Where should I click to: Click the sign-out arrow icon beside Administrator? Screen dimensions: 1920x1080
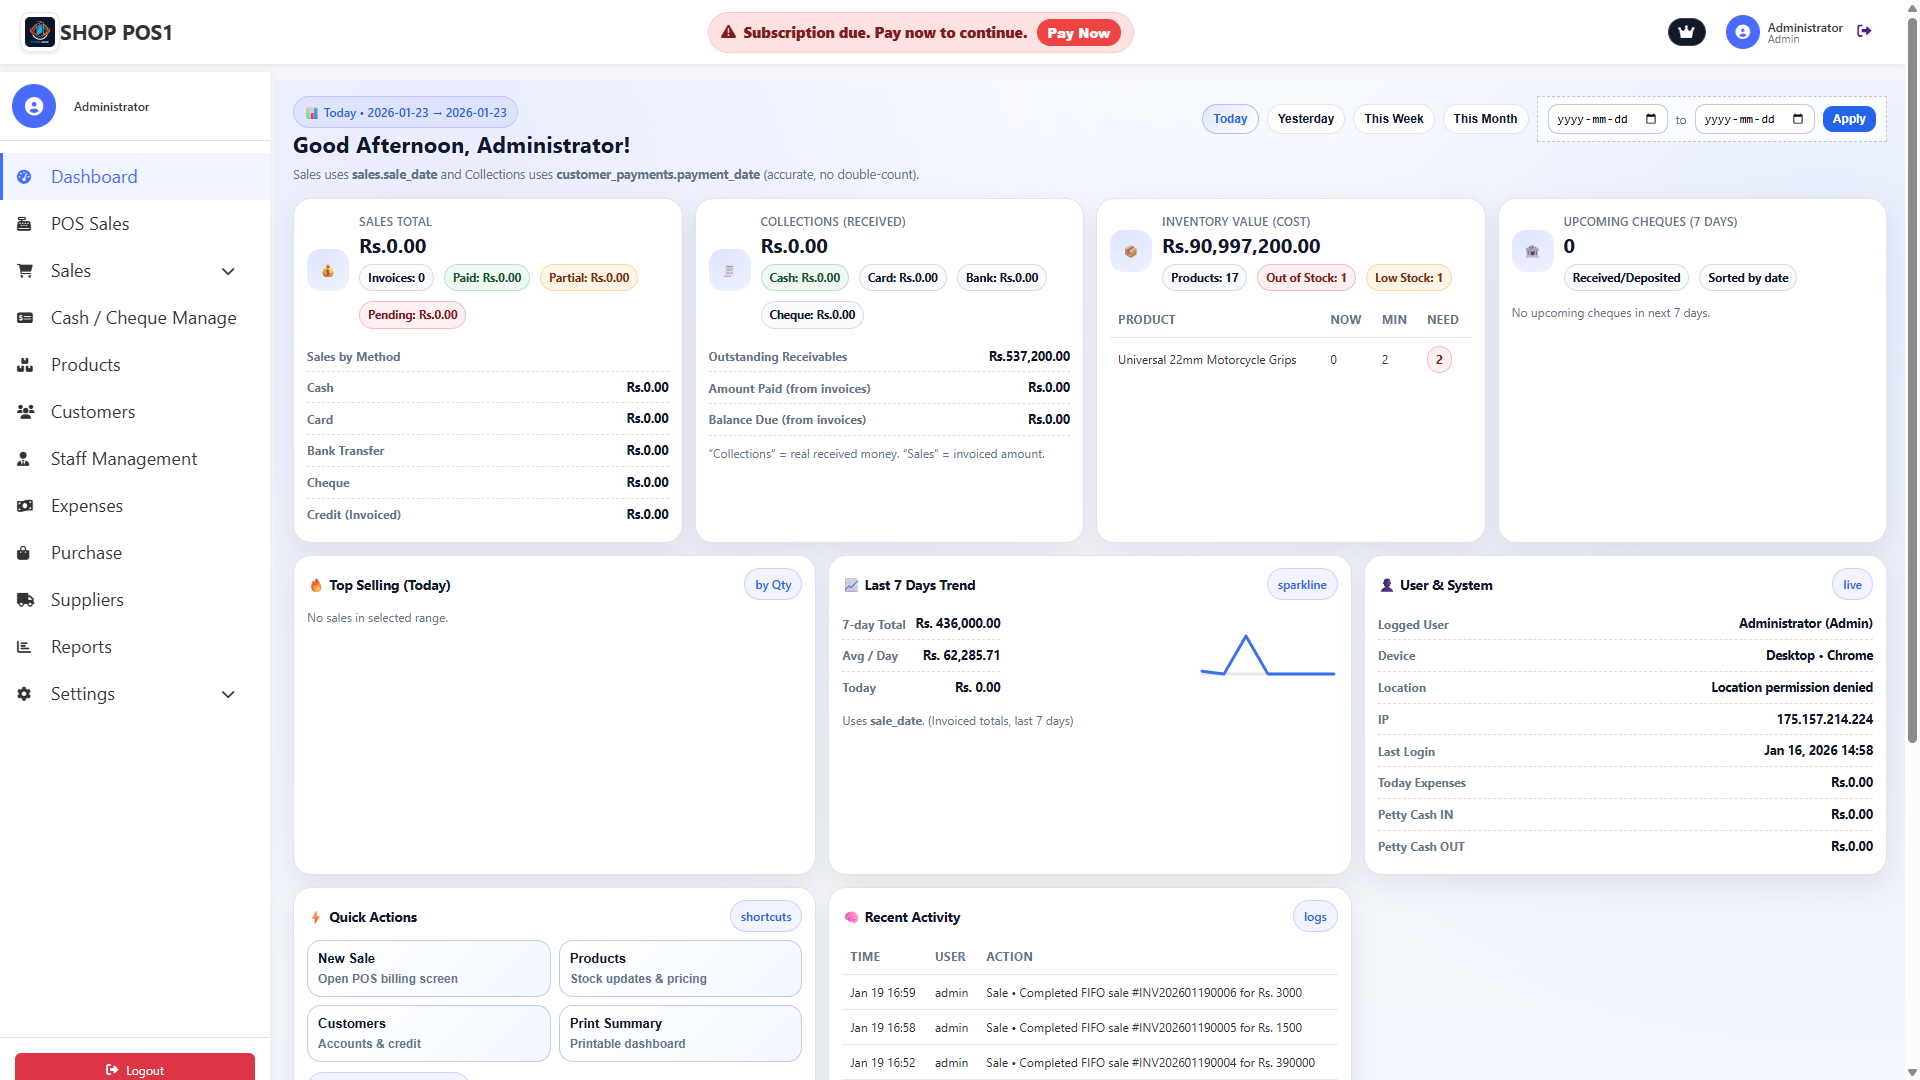point(1864,32)
